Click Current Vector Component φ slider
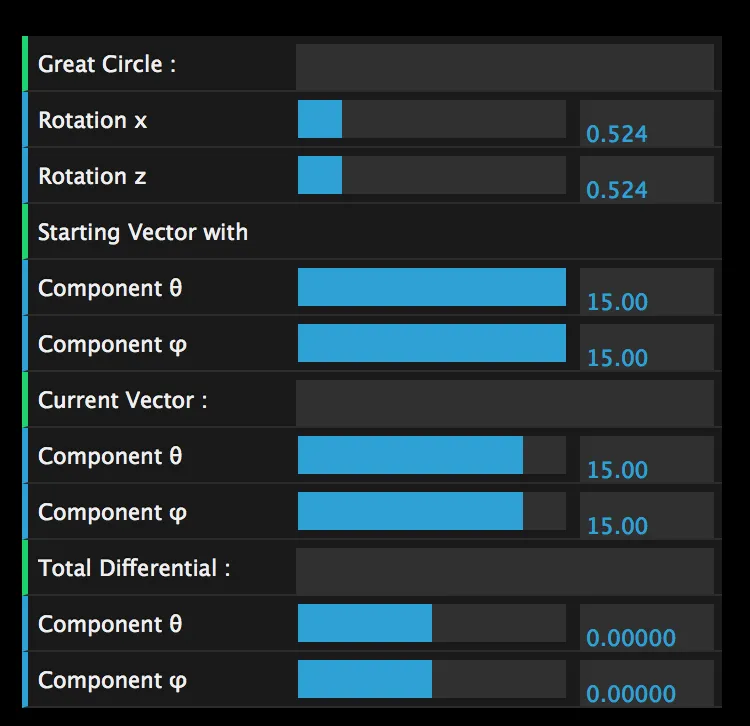 point(432,511)
